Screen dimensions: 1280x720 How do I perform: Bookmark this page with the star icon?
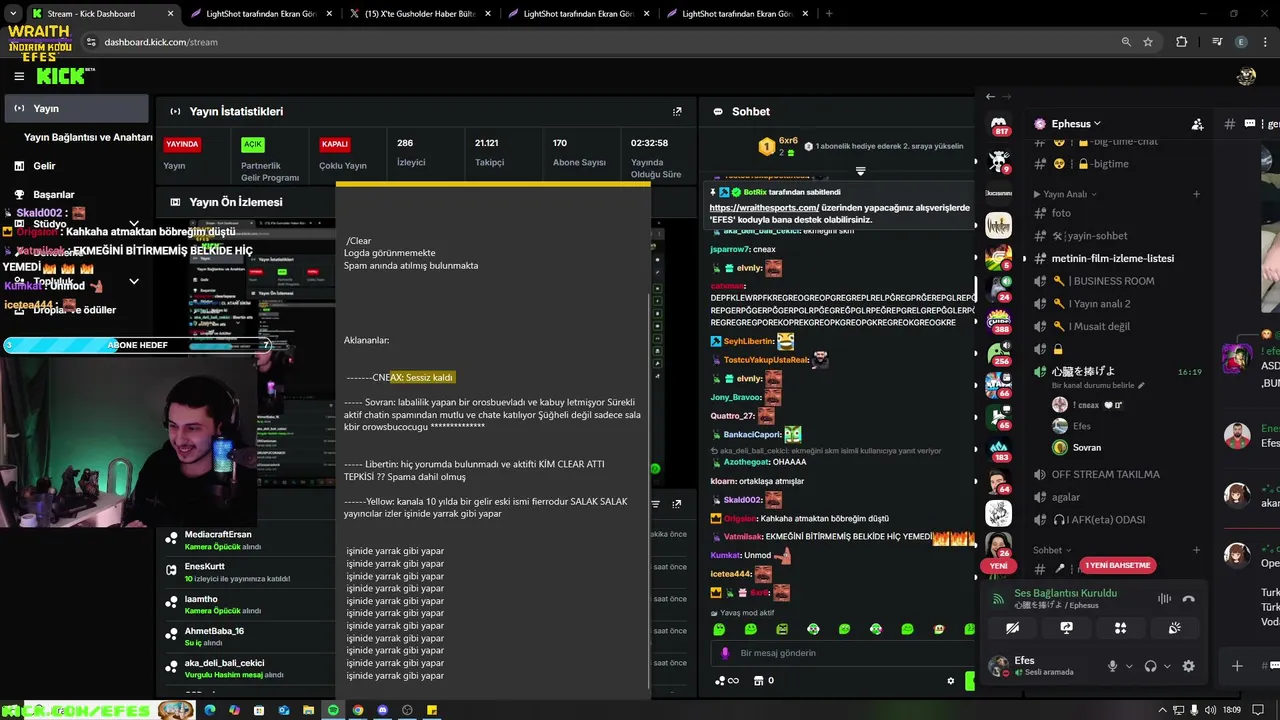point(1148,42)
